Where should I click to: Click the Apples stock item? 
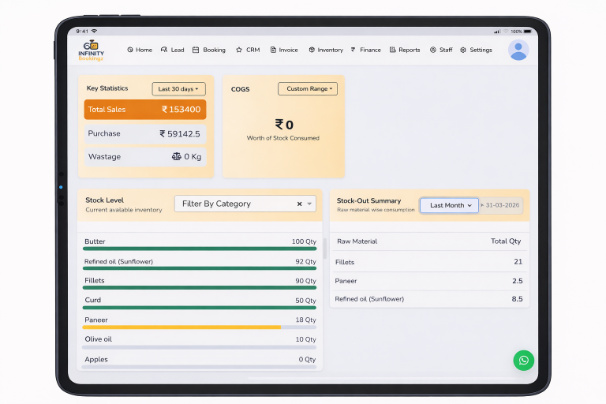click(96, 359)
